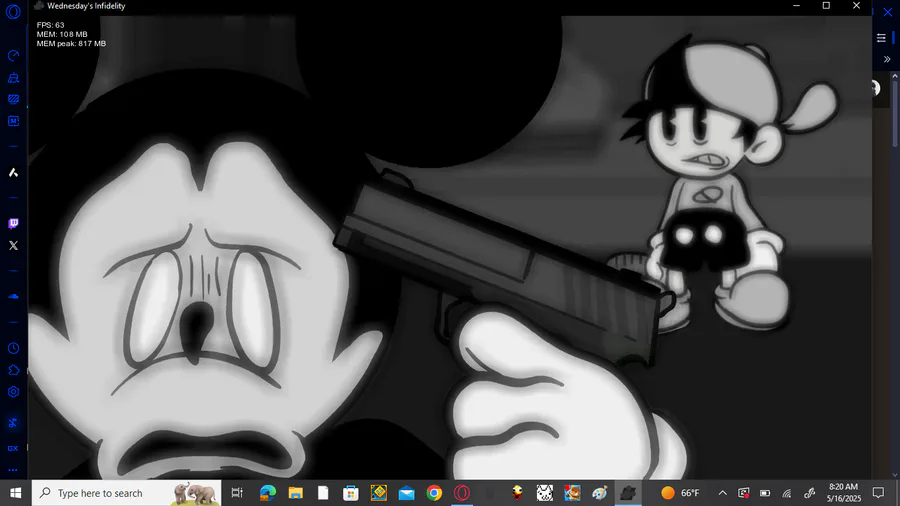Open Task View on the taskbar
This screenshot has width=900, height=506.
click(x=236, y=493)
